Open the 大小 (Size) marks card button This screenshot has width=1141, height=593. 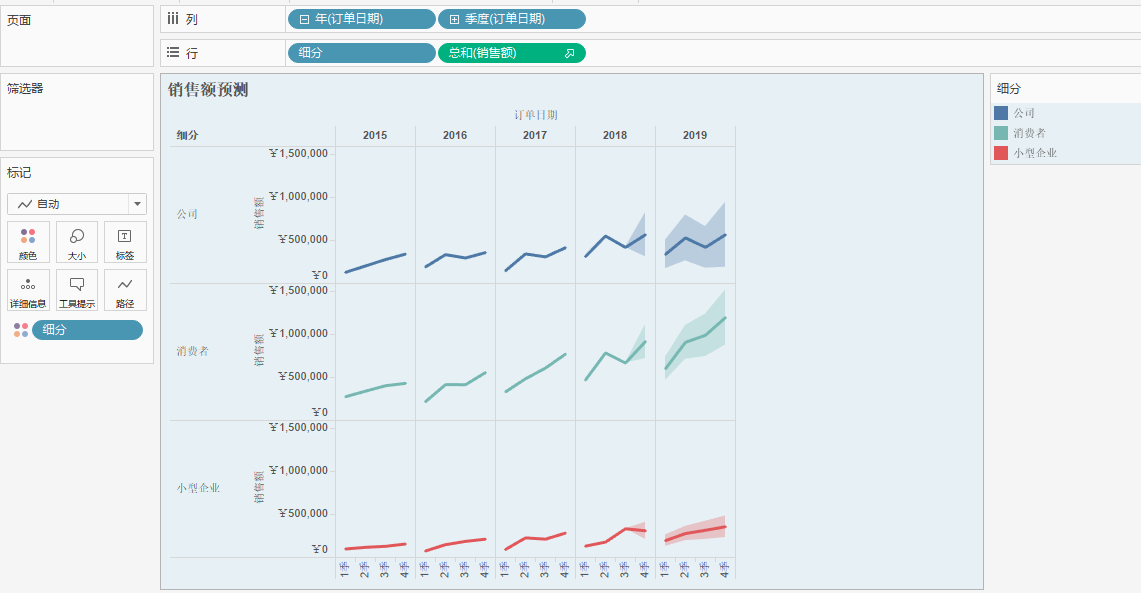pyautogui.click(x=77, y=242)
